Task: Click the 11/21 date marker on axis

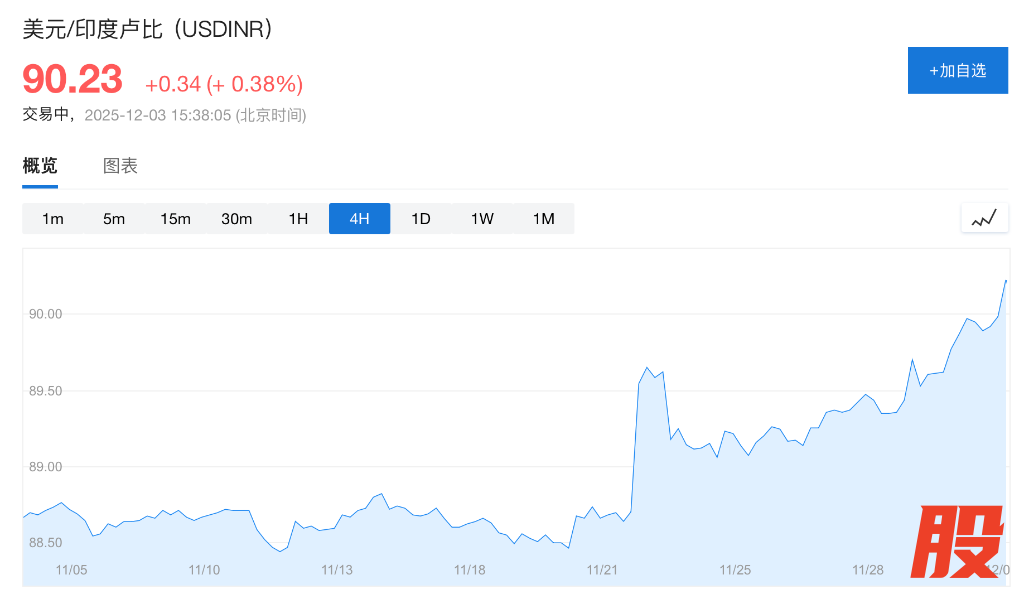Action: tap(602, 570)
